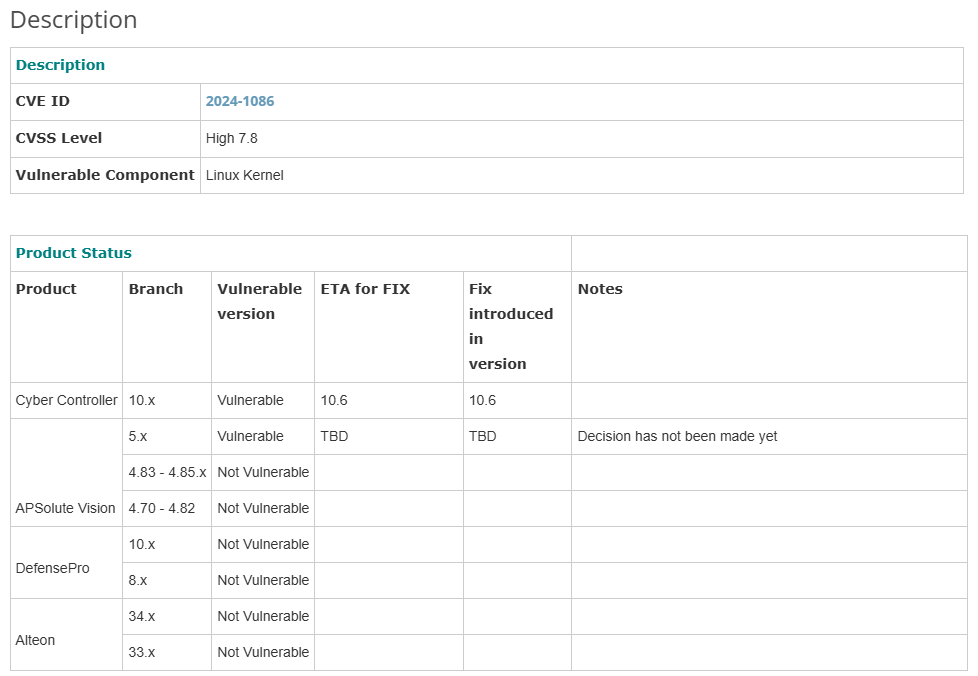Click the '4.83 - 4.85.x' branch cell

click(167, 472)
